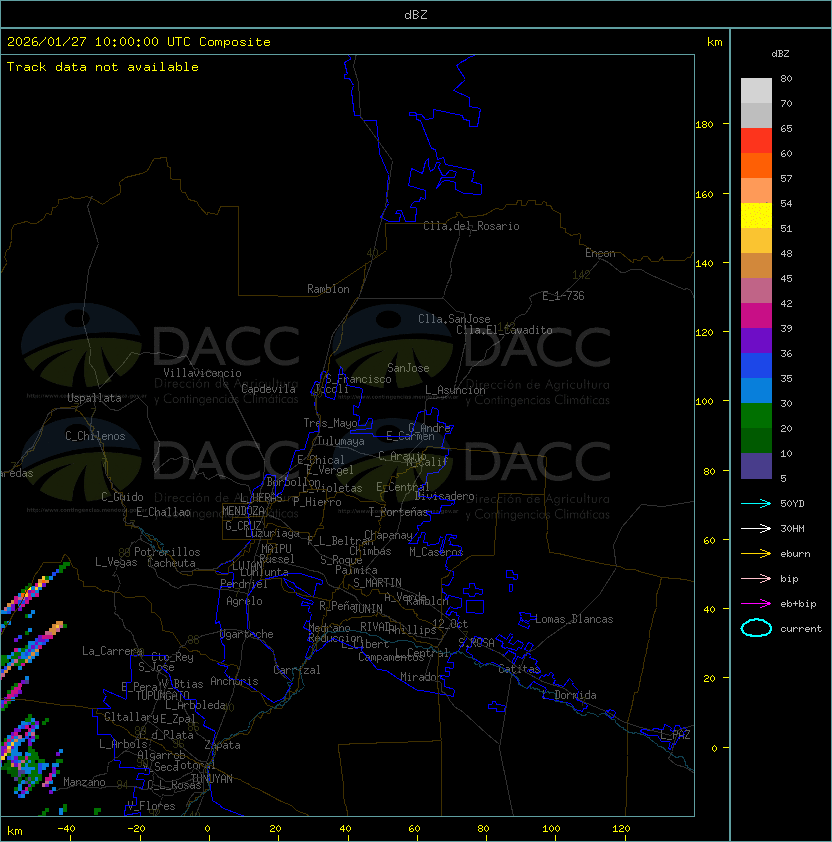Viewport: 832px width, 842px height.
Task: Click the 'Mirador' map label
Action: [x=421, y=677]
